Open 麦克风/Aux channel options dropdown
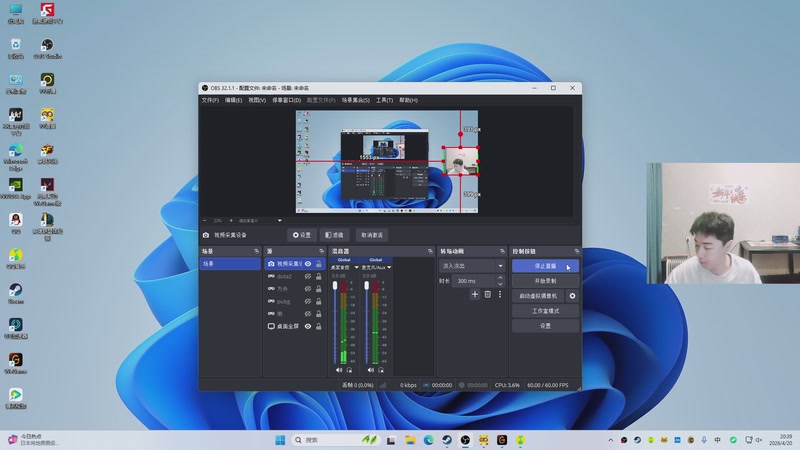The width and height of the screenshot is (800, 450). tap(389, 267)
